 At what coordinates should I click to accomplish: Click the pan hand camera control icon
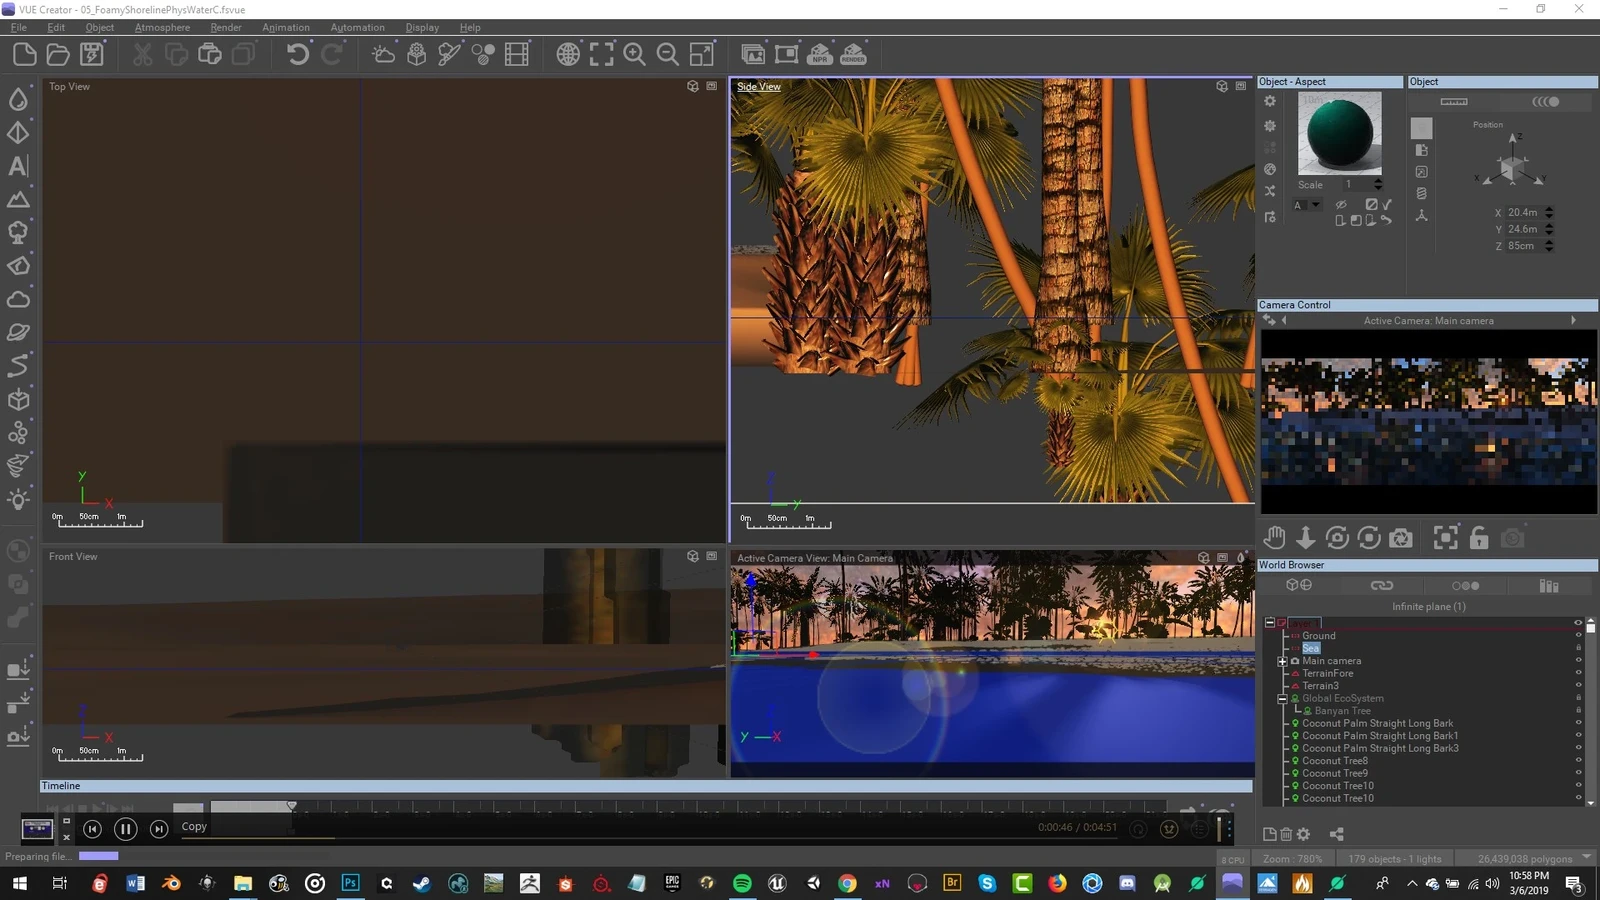click(1273, 538)
